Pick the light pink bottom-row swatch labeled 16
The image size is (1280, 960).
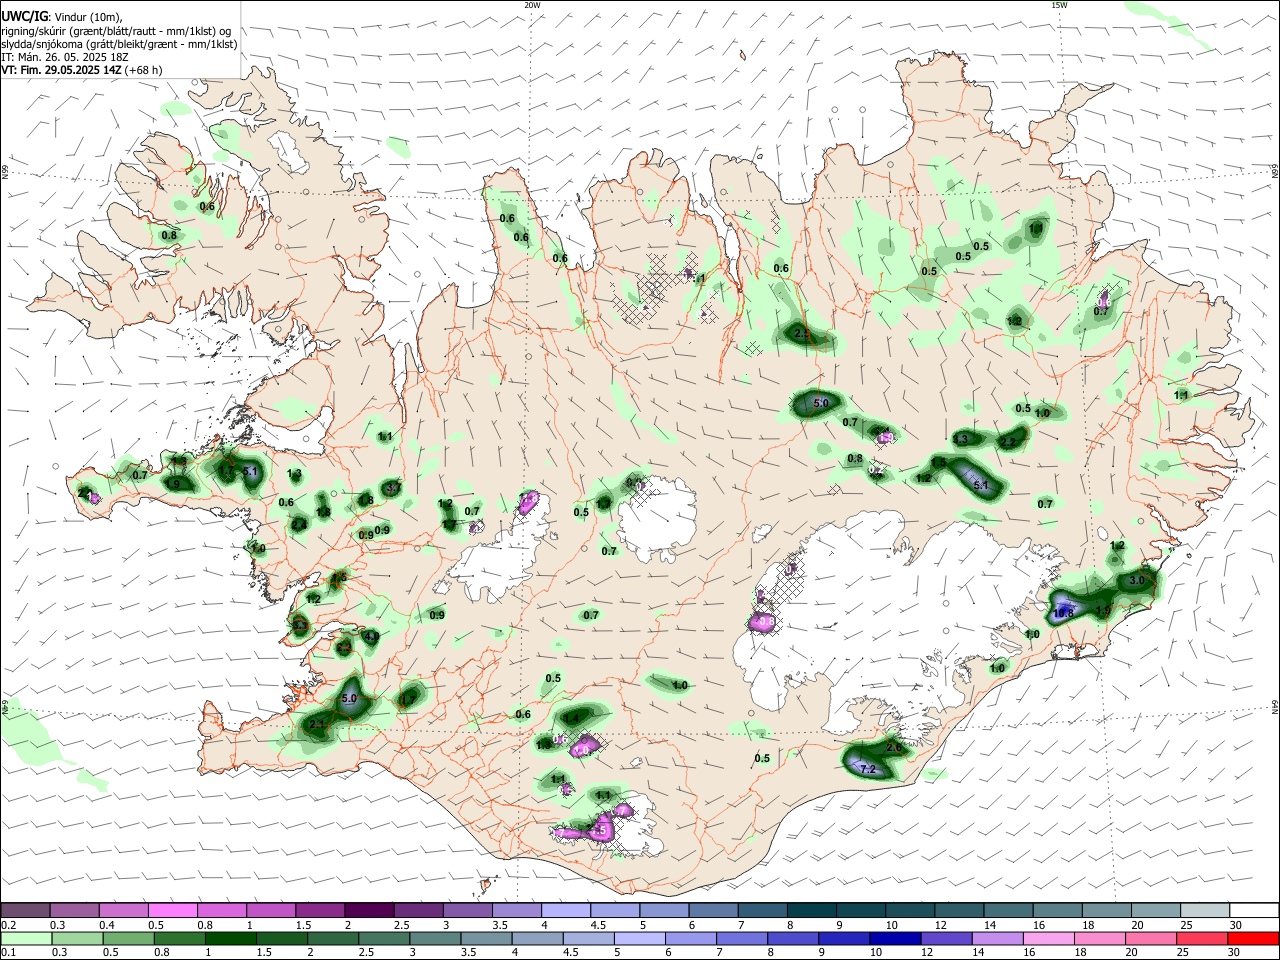click(x=1050, y=938)
